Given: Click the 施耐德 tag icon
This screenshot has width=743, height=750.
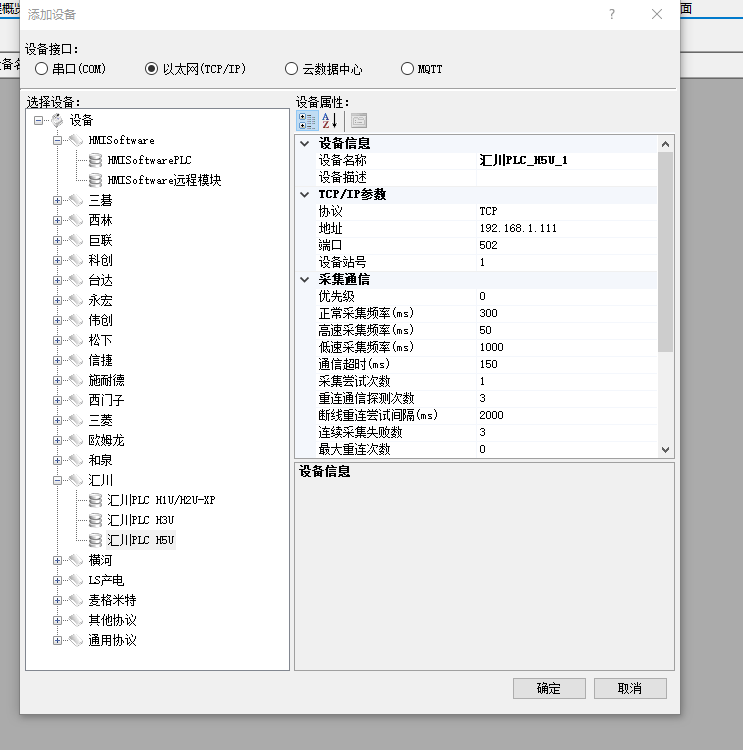Looking at the screenshot, I should (76, 380).
